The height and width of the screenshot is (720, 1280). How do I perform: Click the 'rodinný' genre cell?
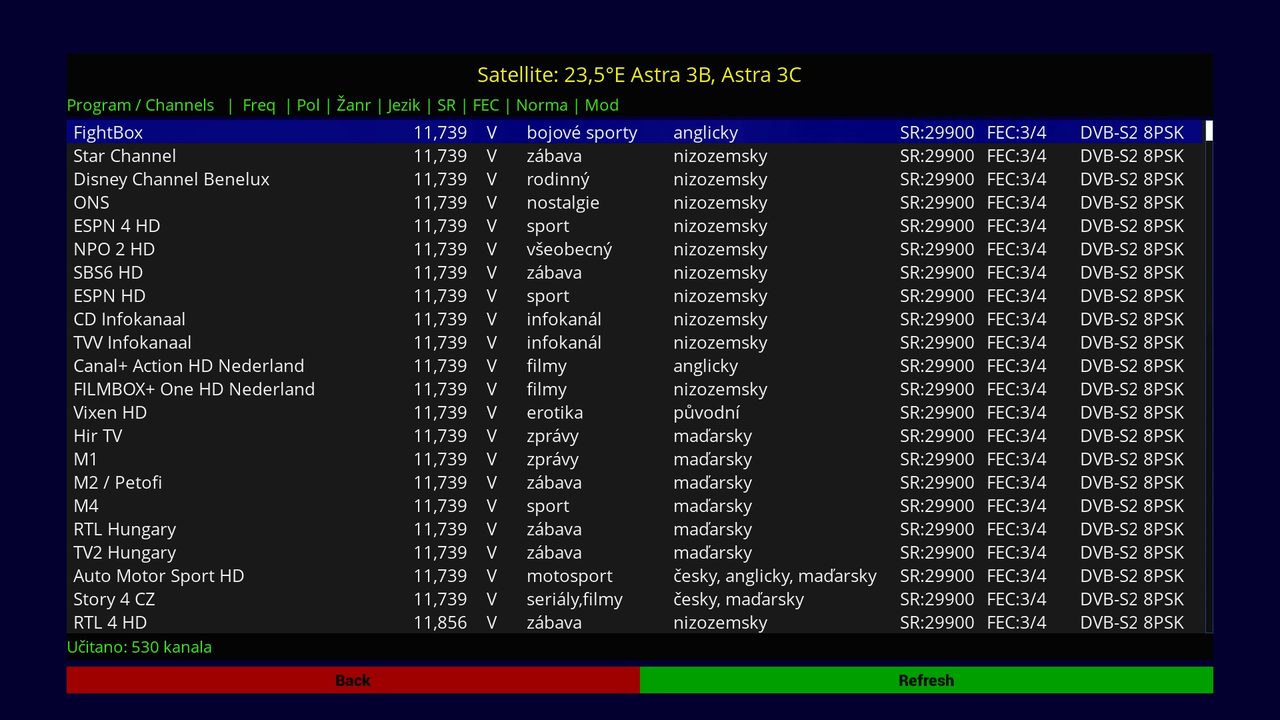[558, 180]
